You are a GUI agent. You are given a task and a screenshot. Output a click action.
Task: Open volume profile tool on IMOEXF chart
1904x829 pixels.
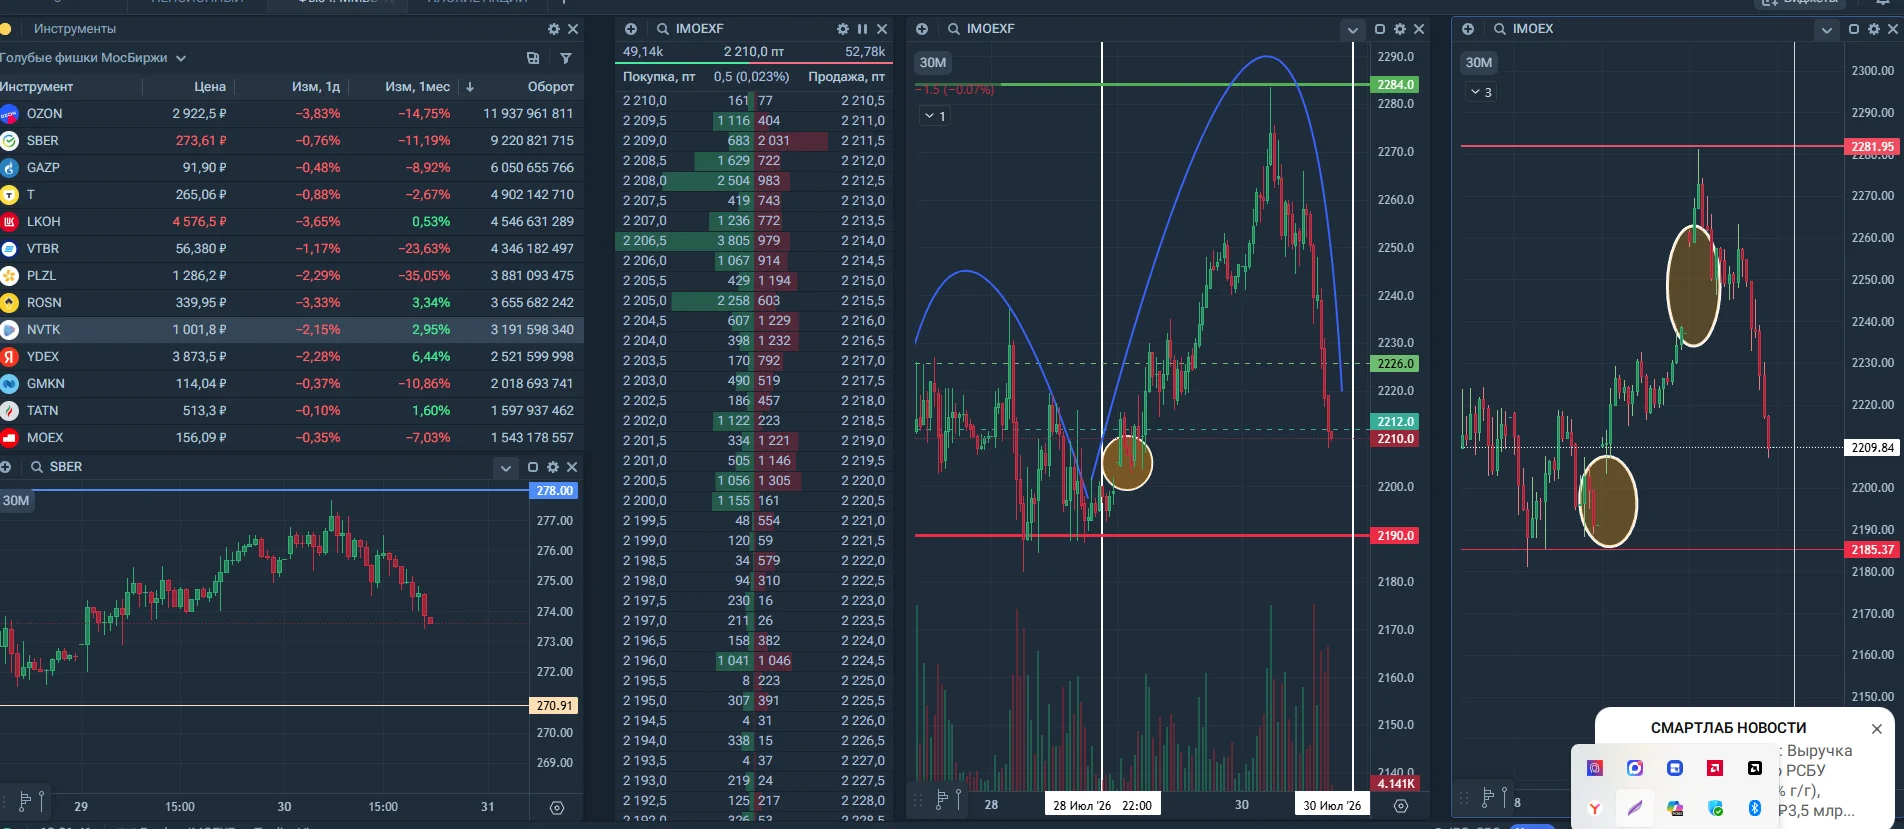941,798
